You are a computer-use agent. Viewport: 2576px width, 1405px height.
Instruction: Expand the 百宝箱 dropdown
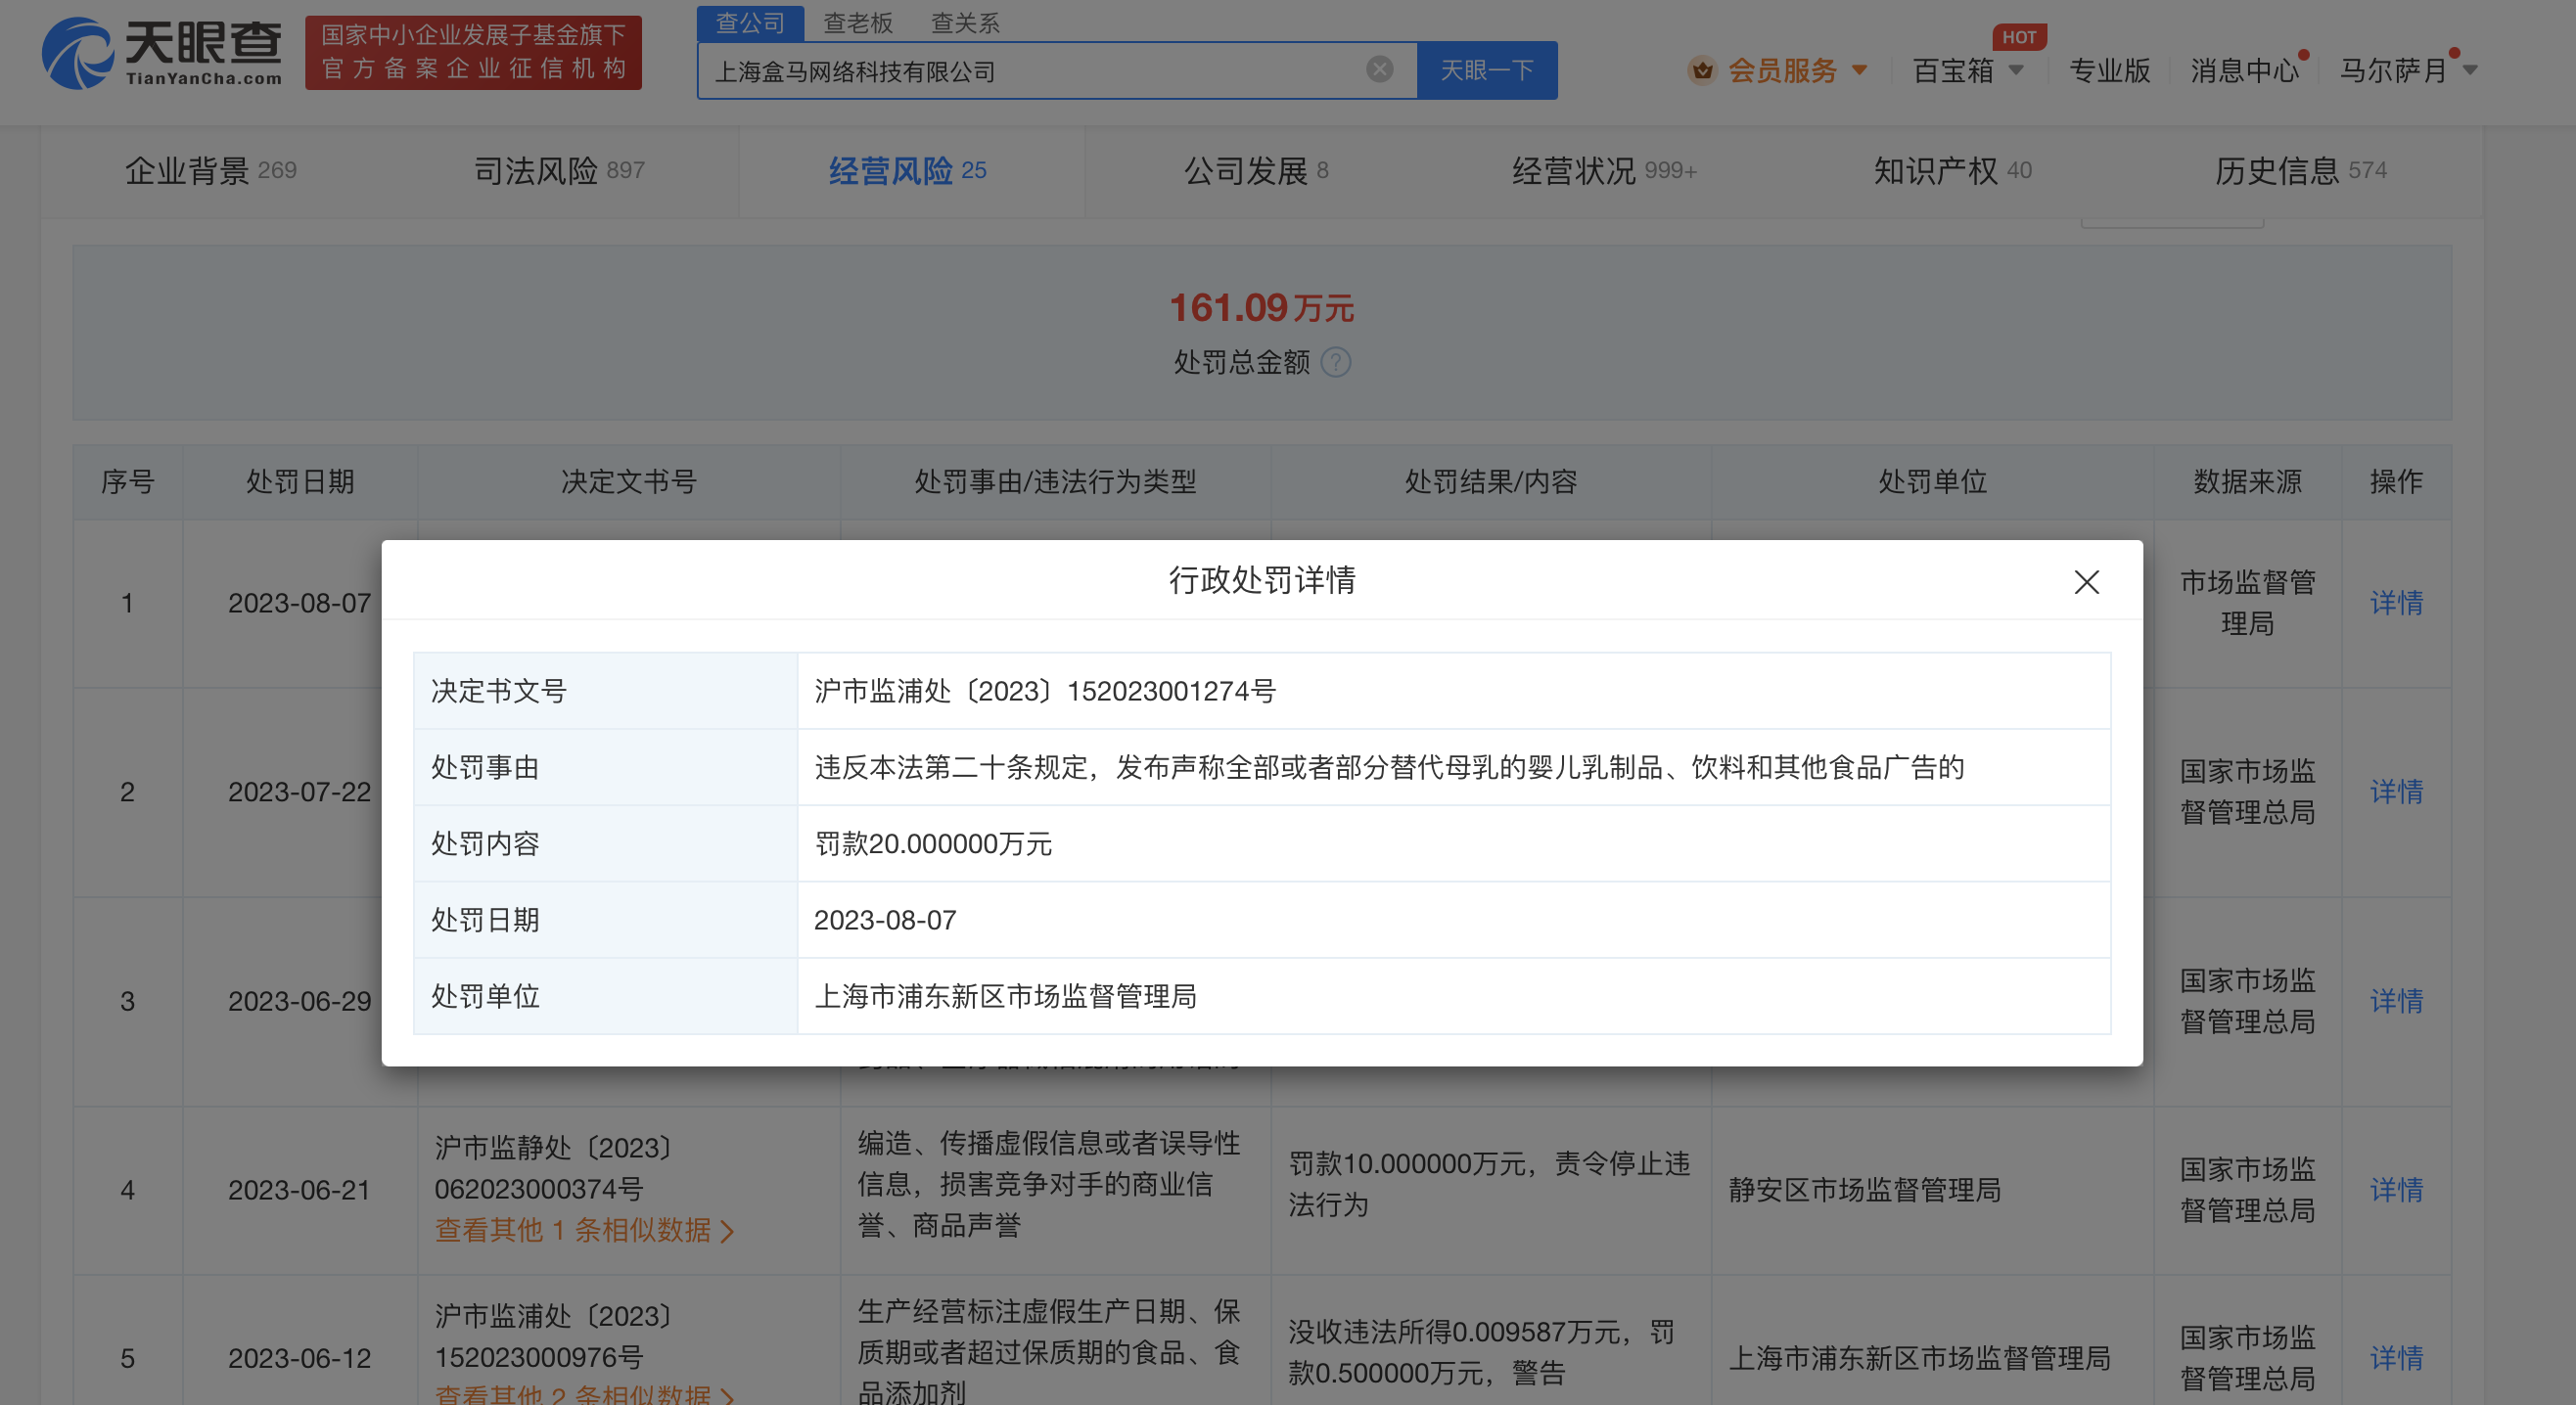tap(2016, 70)
